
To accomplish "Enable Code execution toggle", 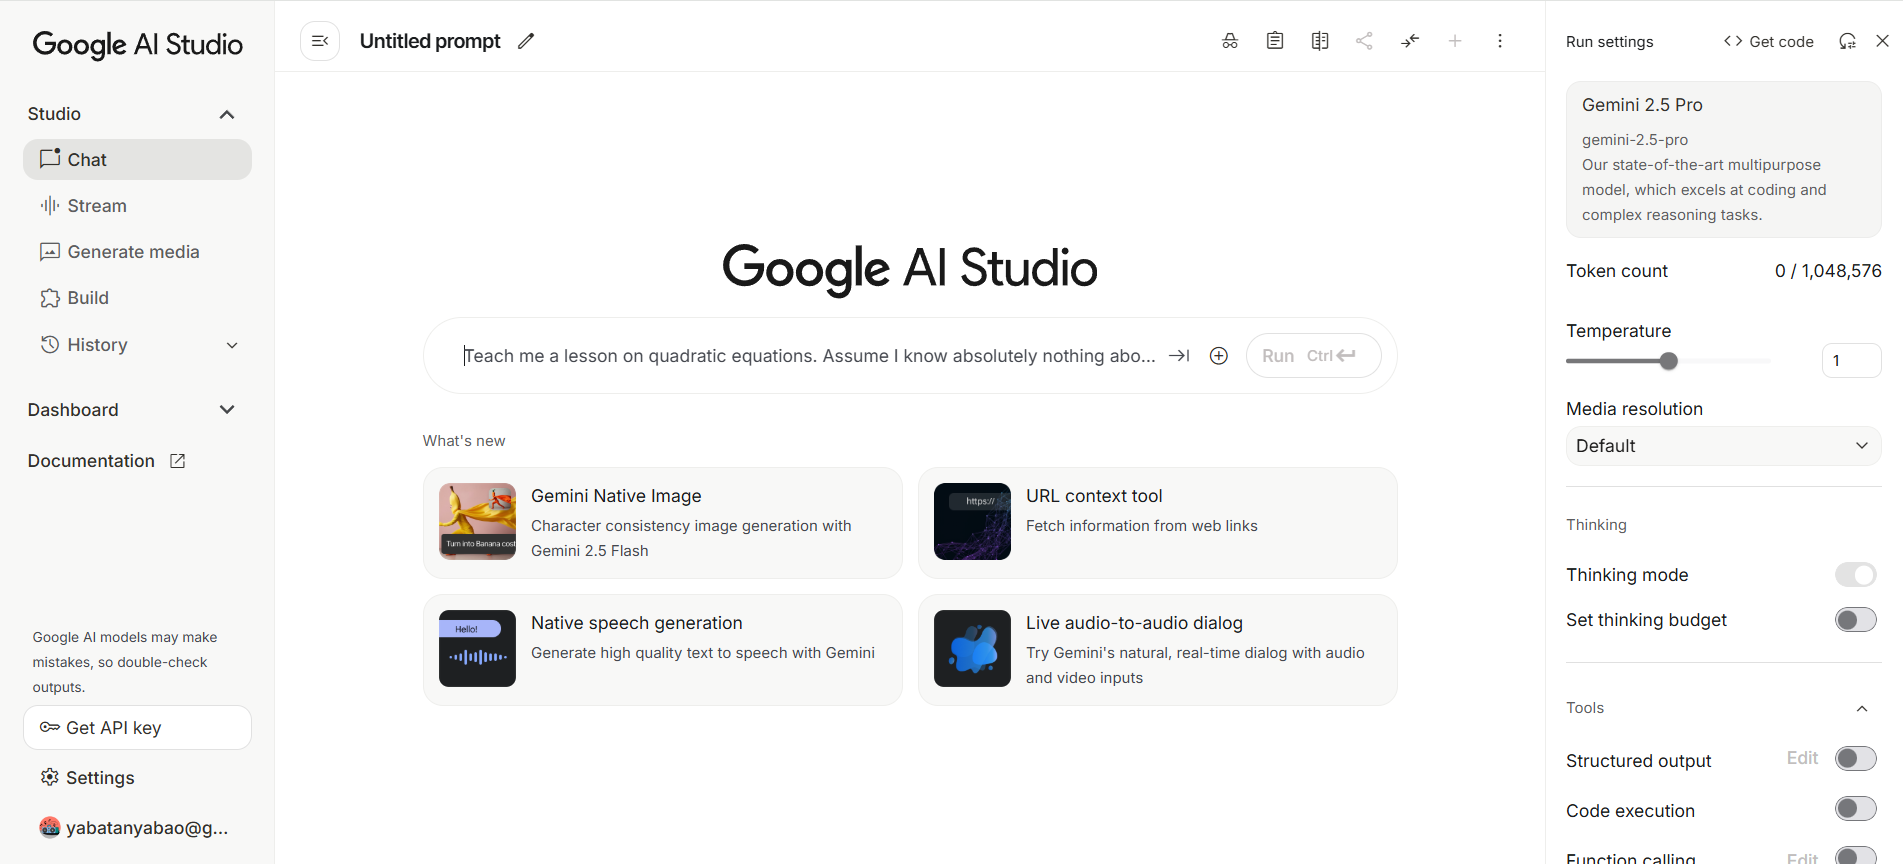I will point(1855,809).
